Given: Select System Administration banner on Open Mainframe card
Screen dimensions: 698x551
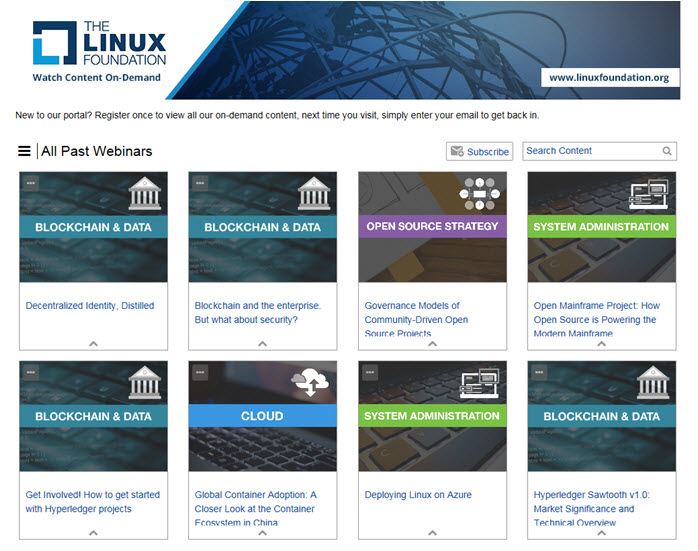Looking at the screenshot, I should pyautogui.click(x=601, y=227).
